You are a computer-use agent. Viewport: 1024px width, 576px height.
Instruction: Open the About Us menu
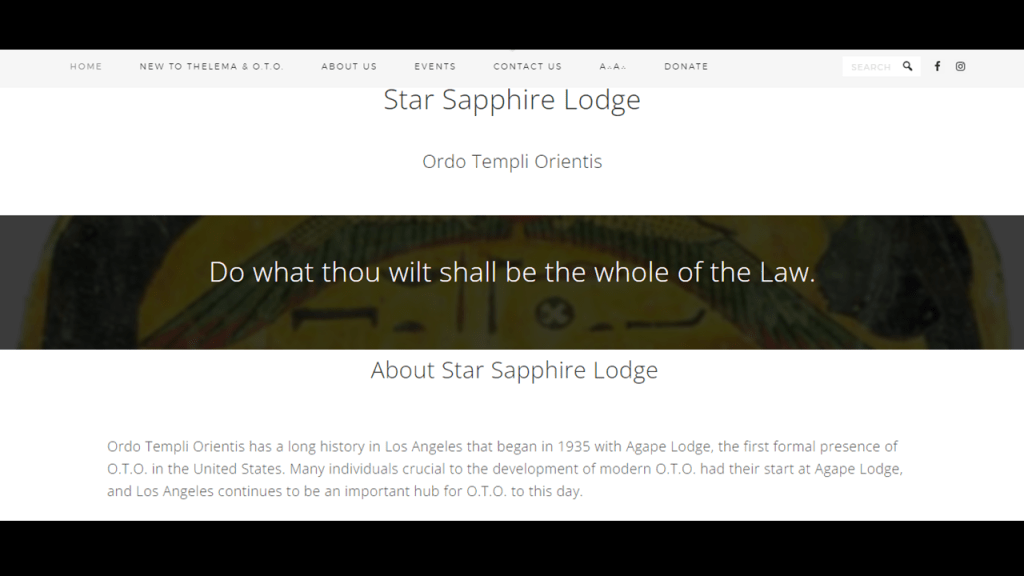[349, 67]
